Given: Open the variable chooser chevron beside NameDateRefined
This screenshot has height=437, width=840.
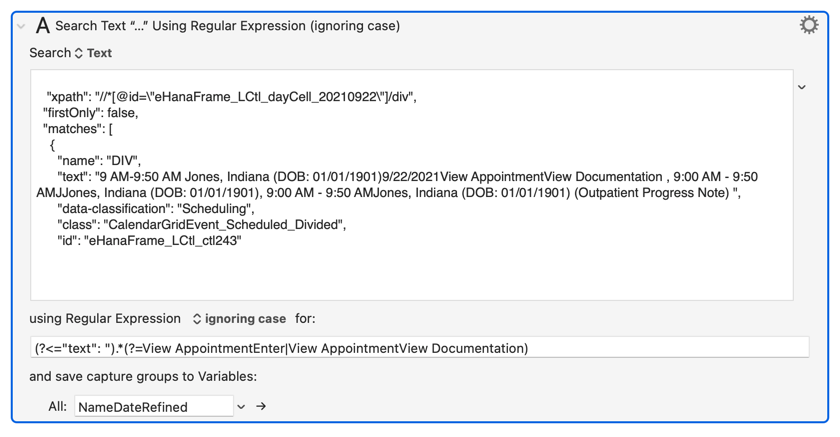Looking at the screenshot, I should pyautogui.click(x=241, y=407).
